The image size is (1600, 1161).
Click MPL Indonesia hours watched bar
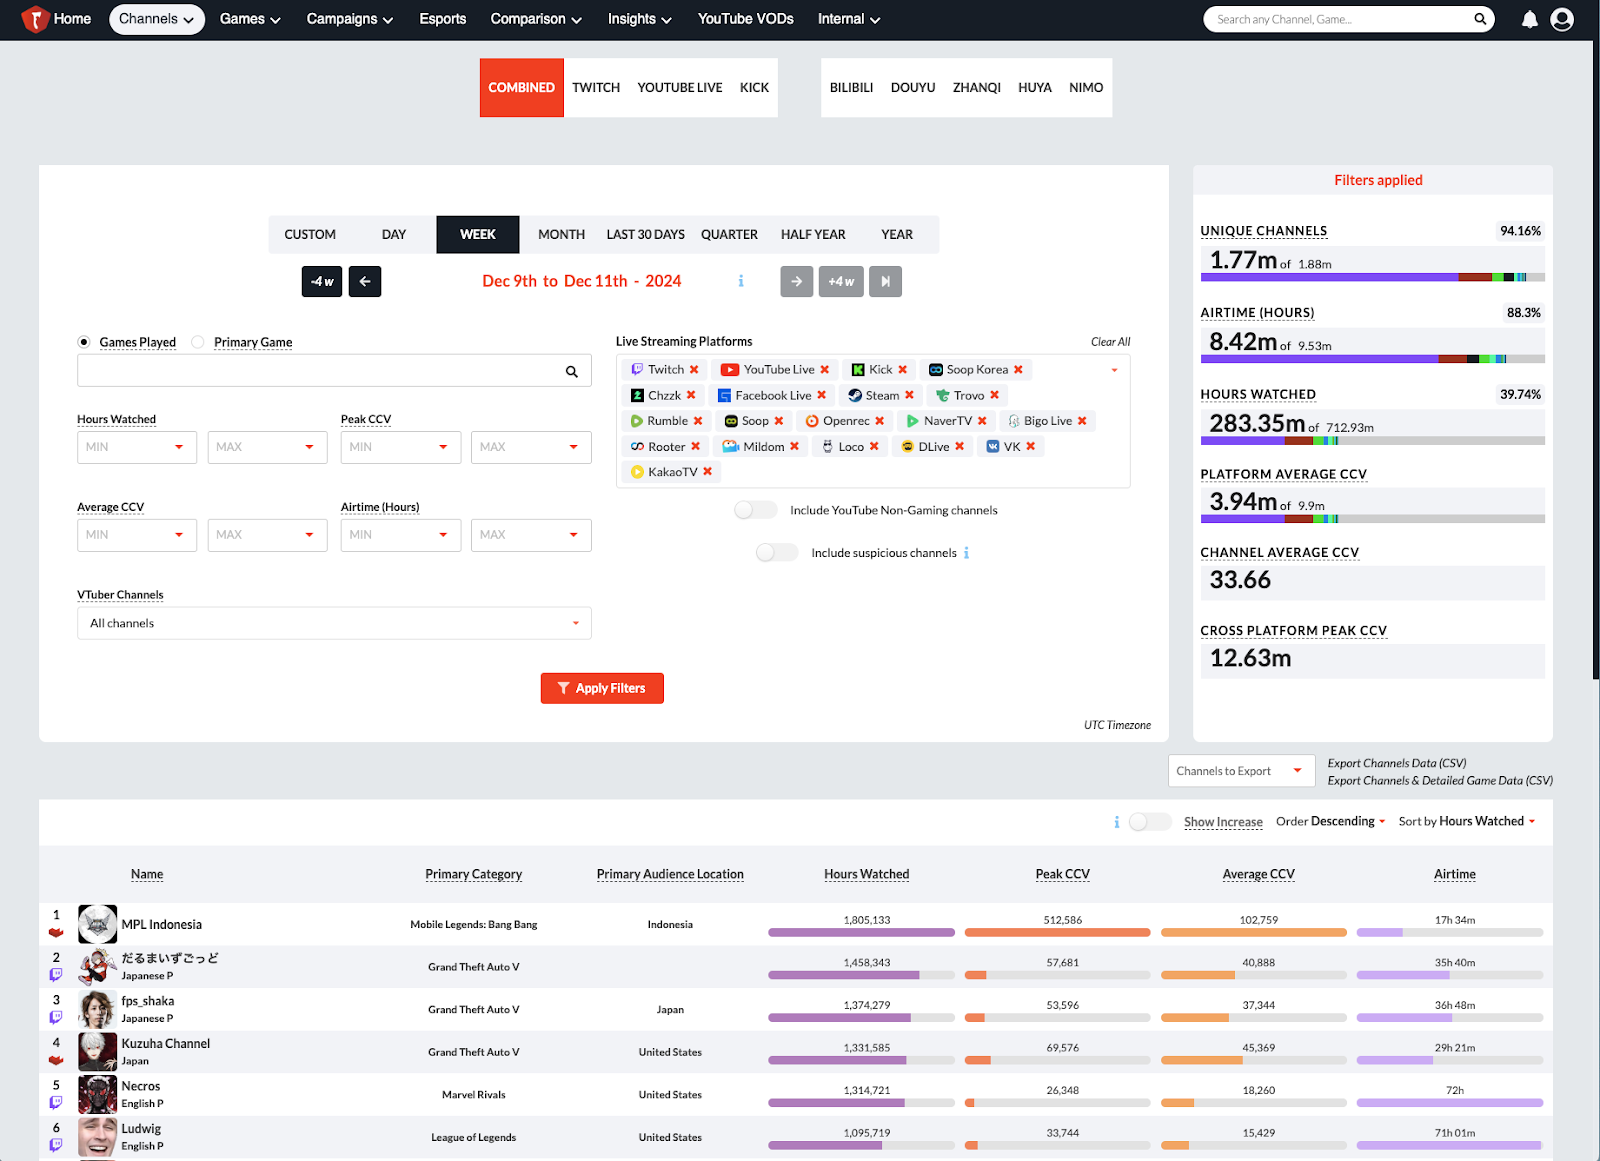(x=861, y=933)
